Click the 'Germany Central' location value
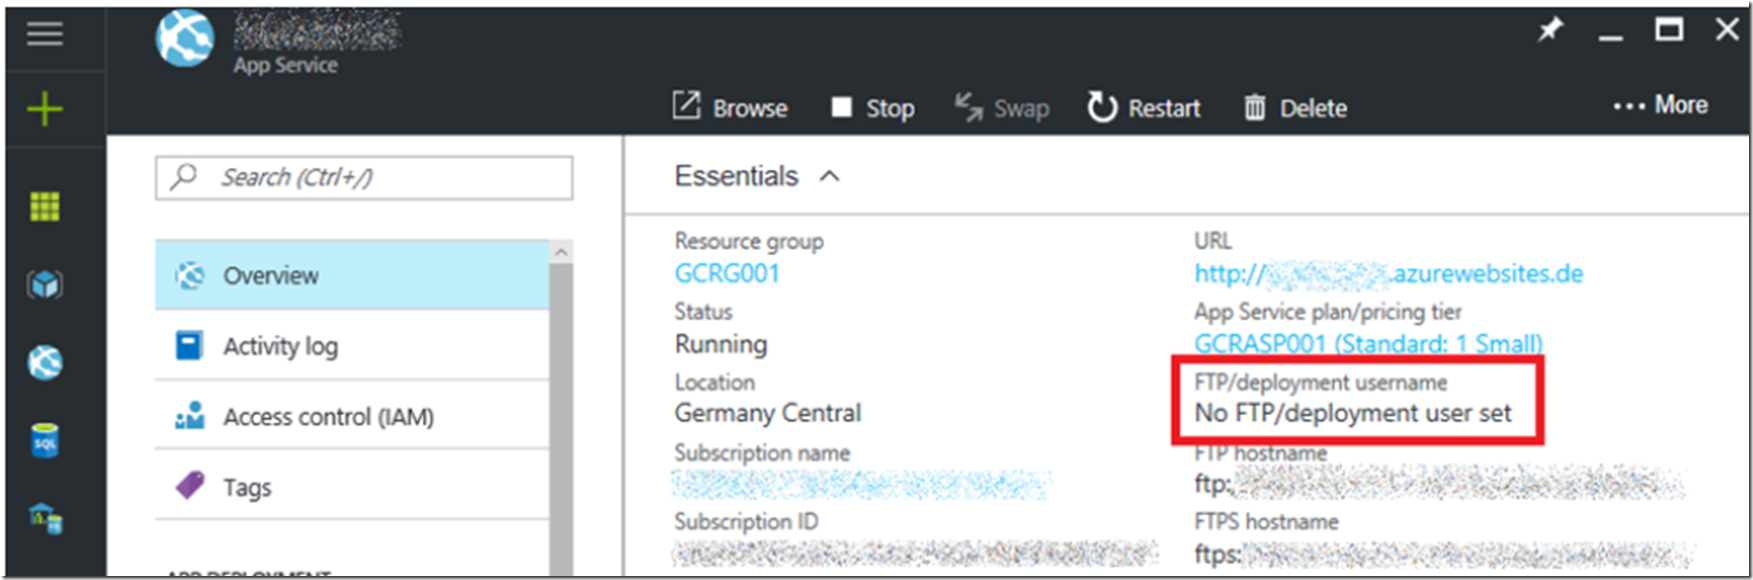 pyautogui.click(x=768, y=413)
